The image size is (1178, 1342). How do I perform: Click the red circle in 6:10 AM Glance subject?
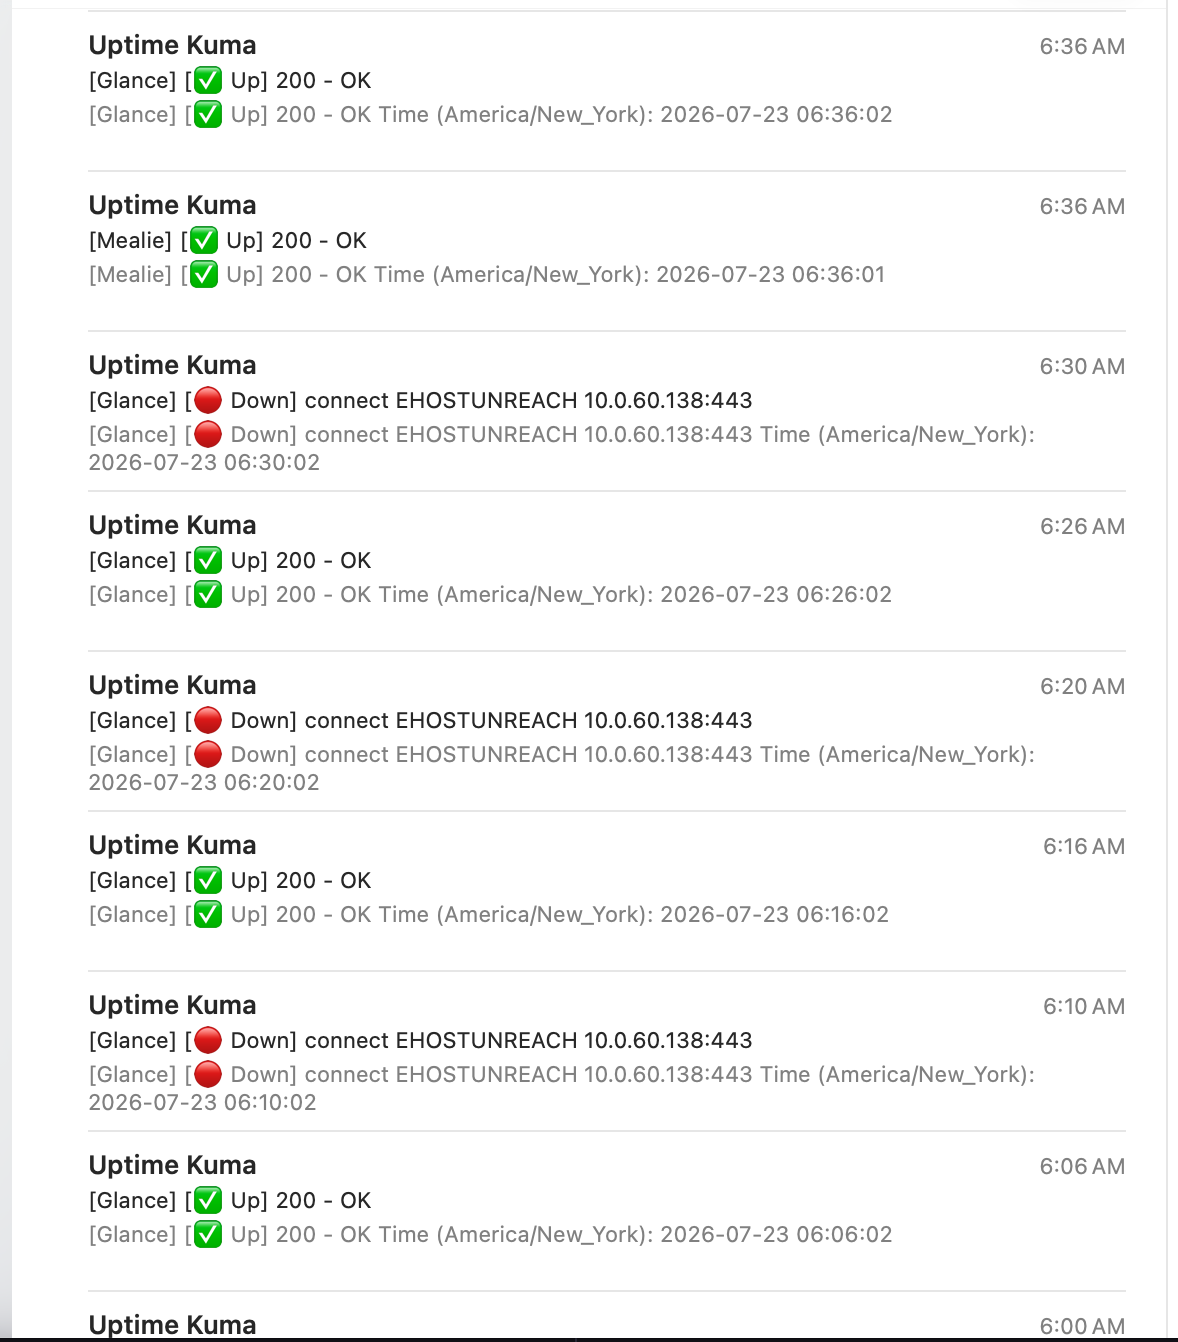(x=208, y=1040)
